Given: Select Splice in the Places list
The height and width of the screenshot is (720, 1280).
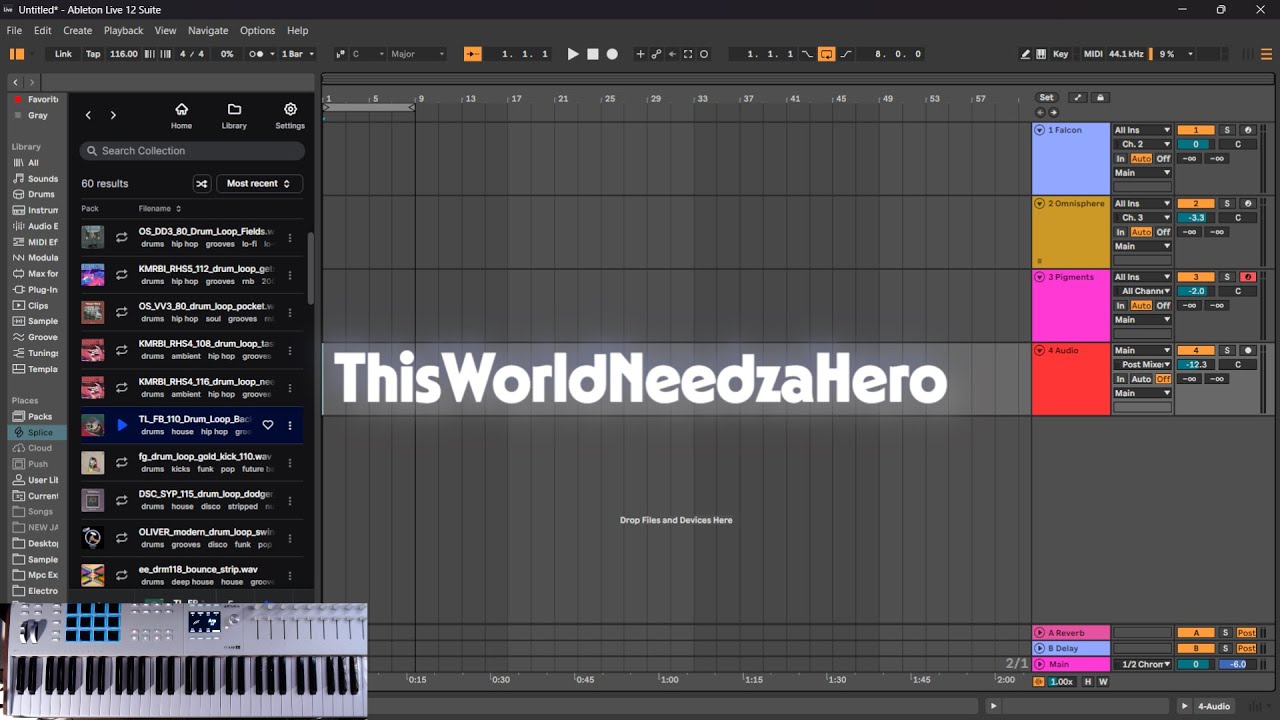Looking at the screenshot, I should [x=39, y=432].
